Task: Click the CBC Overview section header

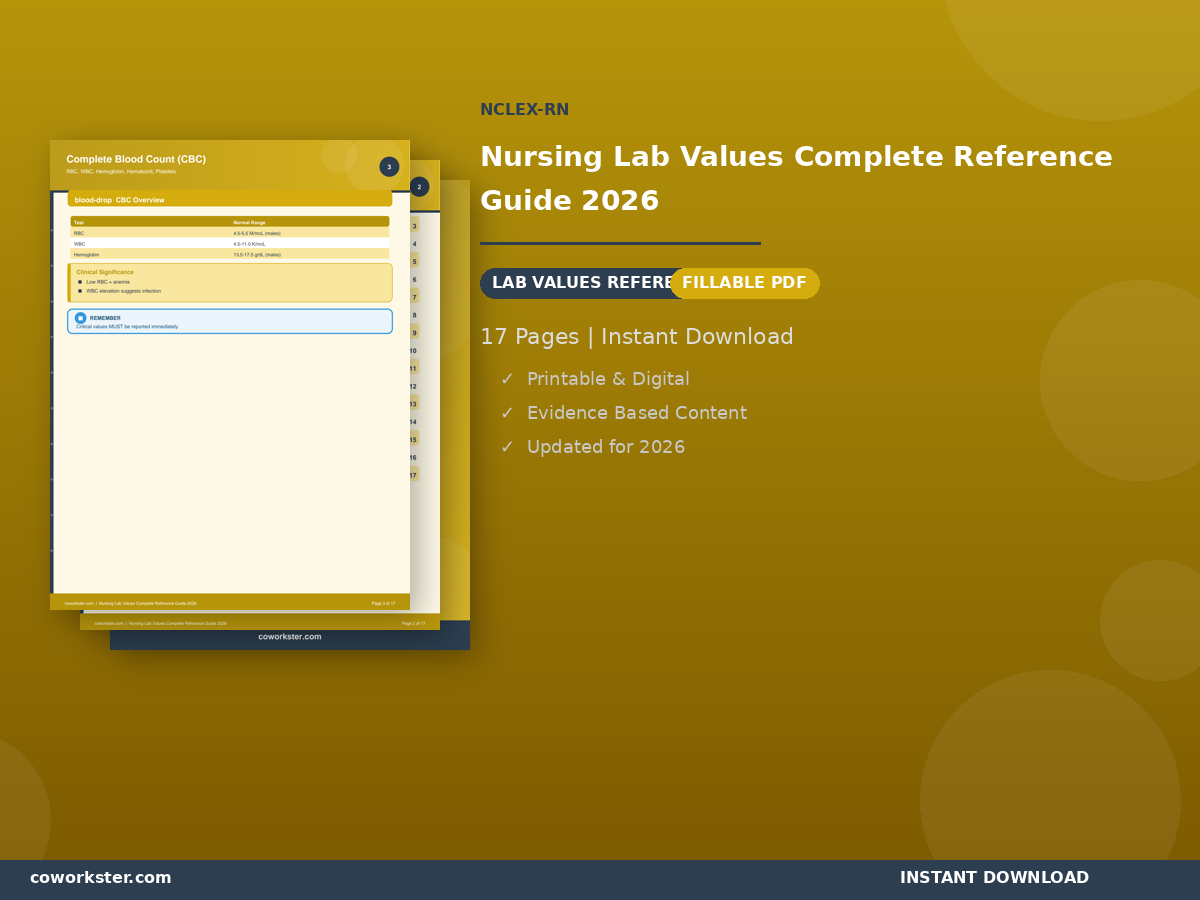Action: pos(230,200)
